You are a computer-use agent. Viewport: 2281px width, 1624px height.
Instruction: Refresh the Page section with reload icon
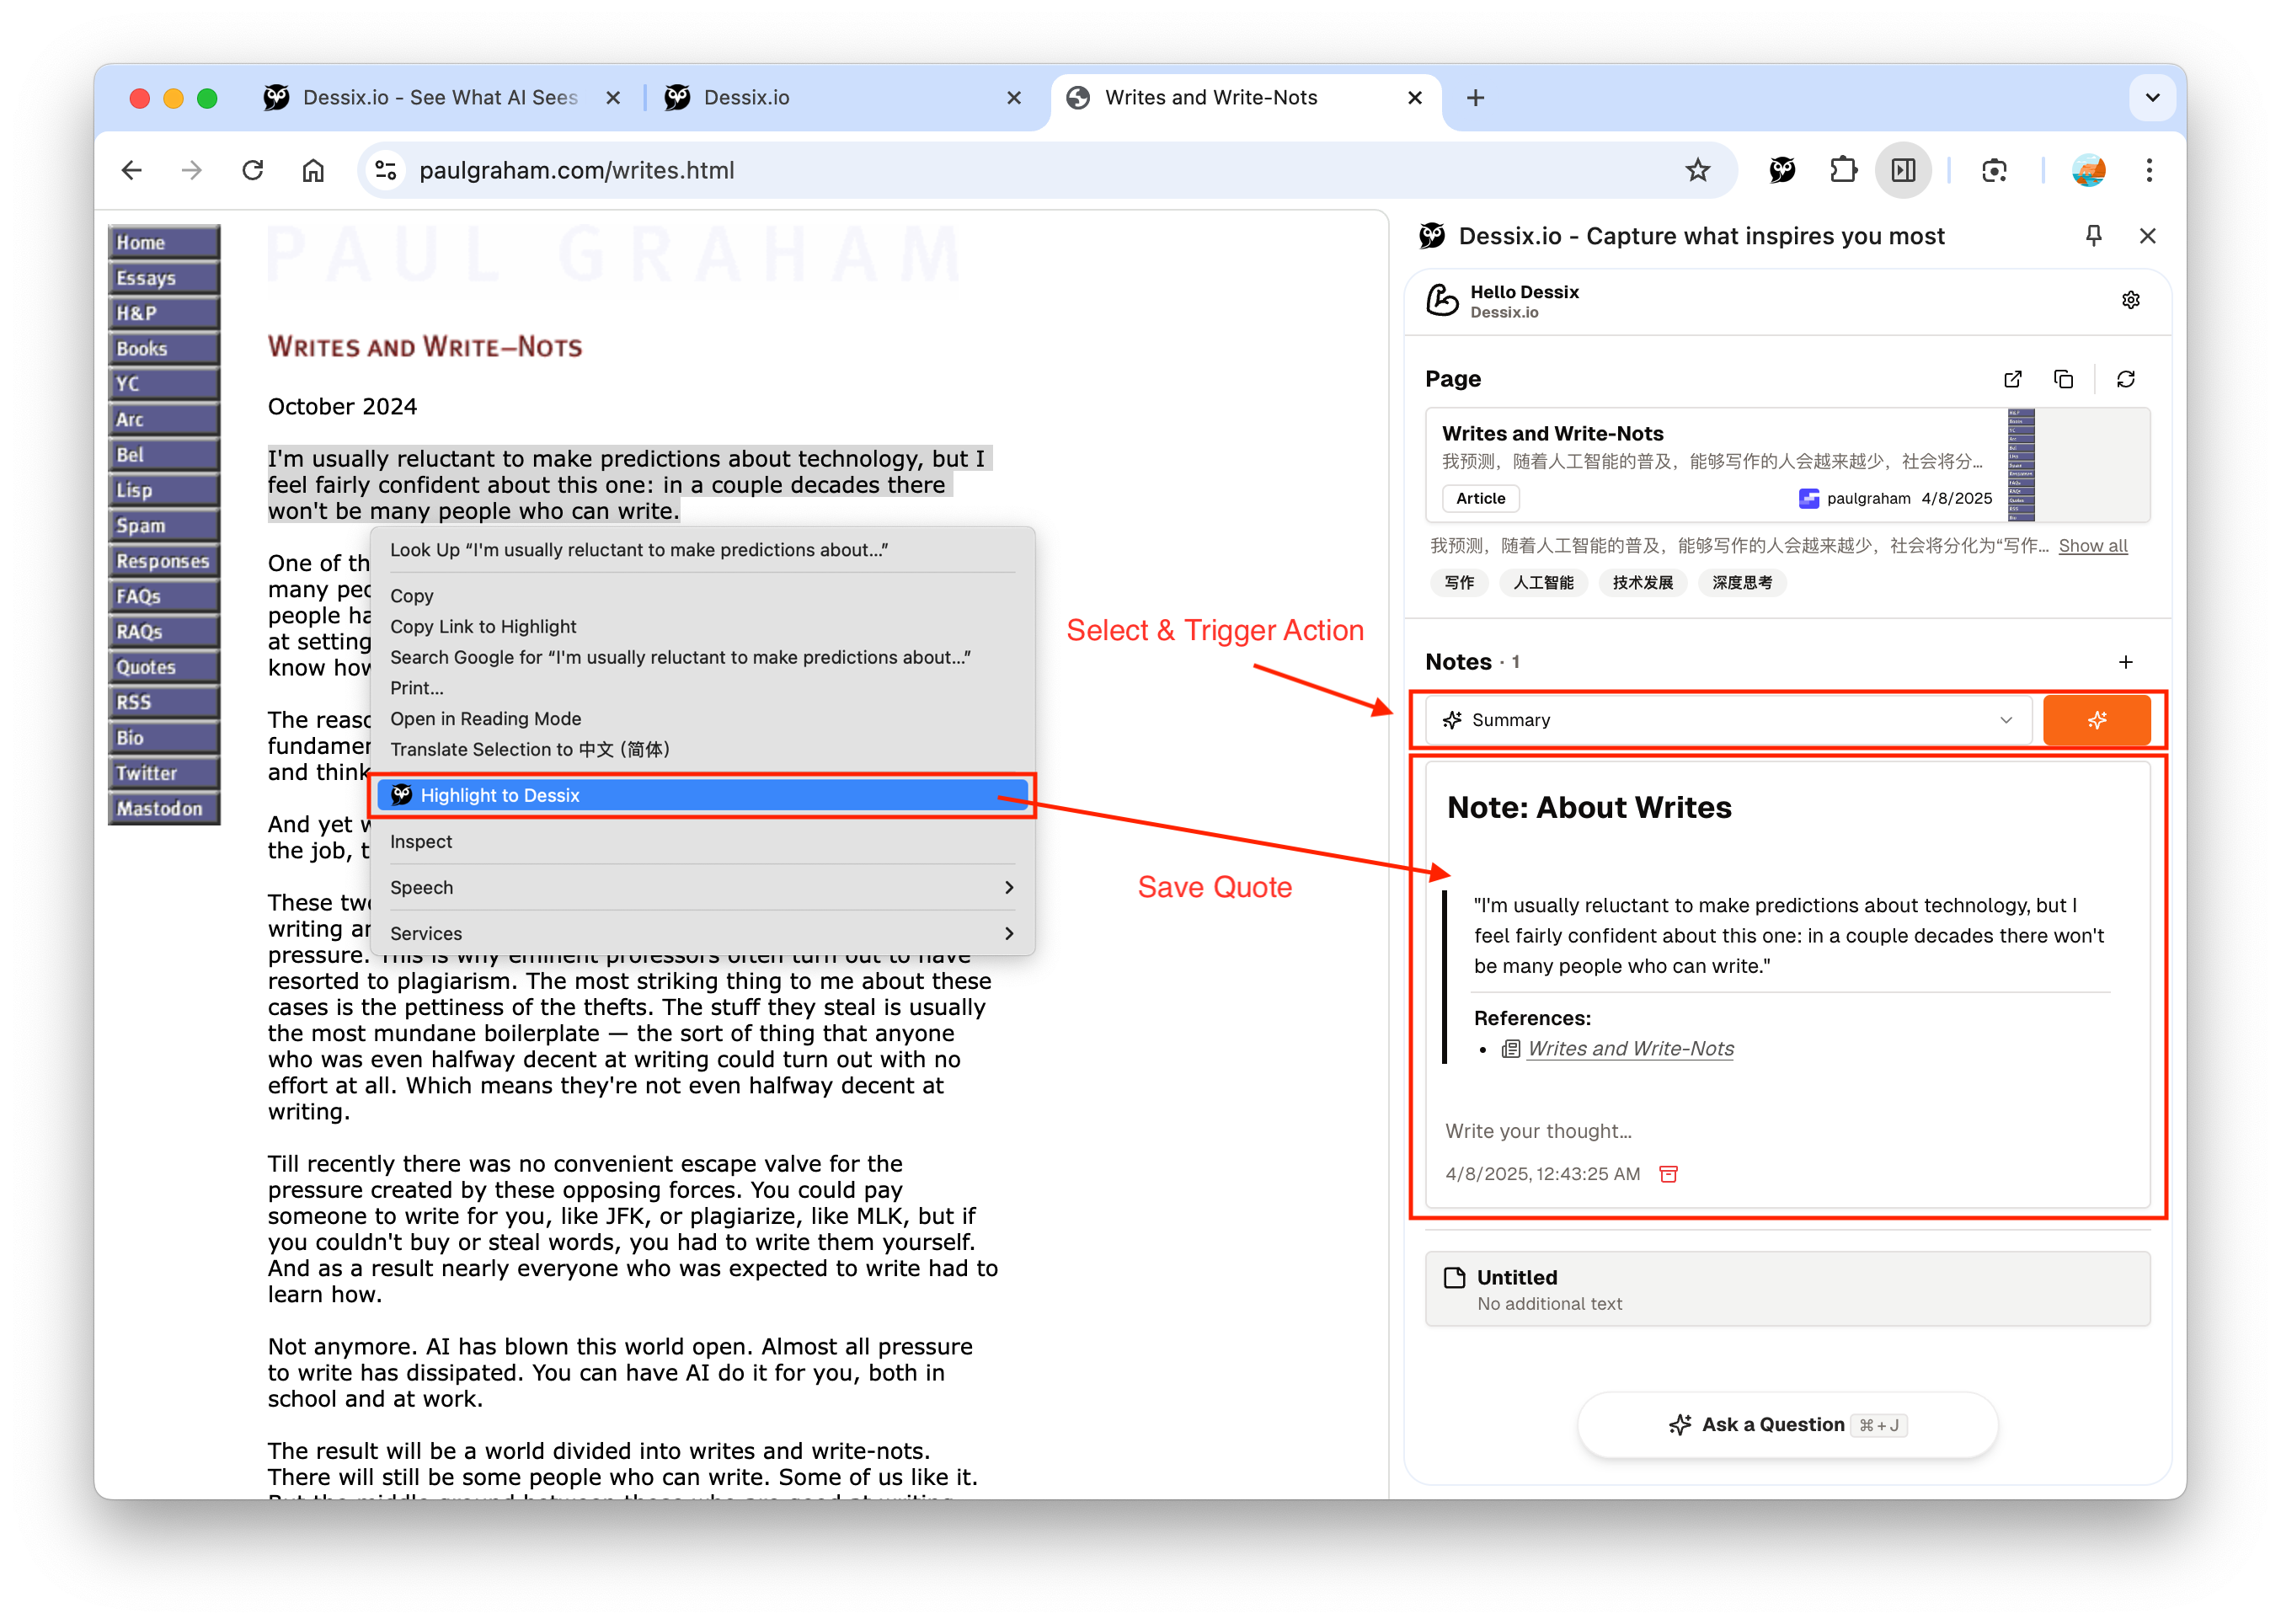tap(2125, 379)
